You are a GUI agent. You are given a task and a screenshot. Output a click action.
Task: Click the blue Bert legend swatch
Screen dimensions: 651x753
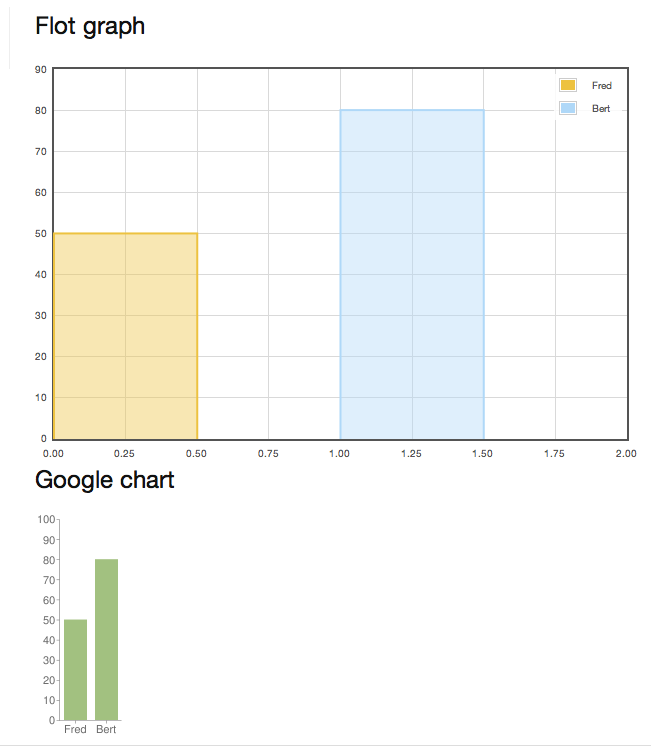click(x=567, y=108)
